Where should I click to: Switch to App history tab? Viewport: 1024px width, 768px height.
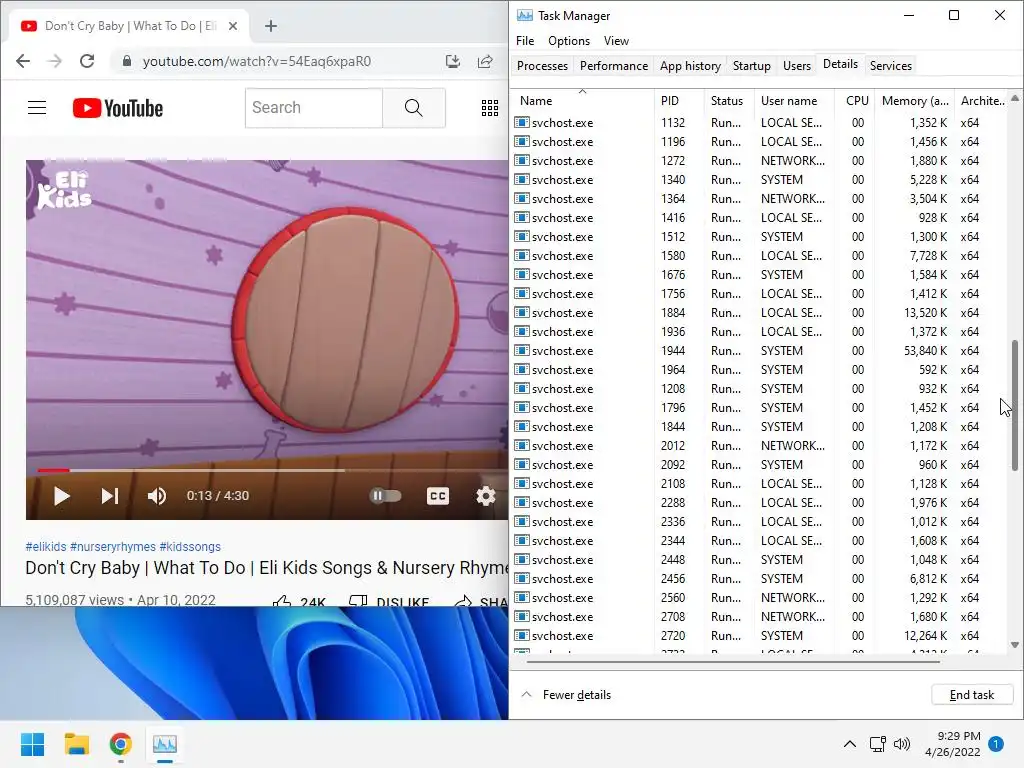[x=690, y=65]
